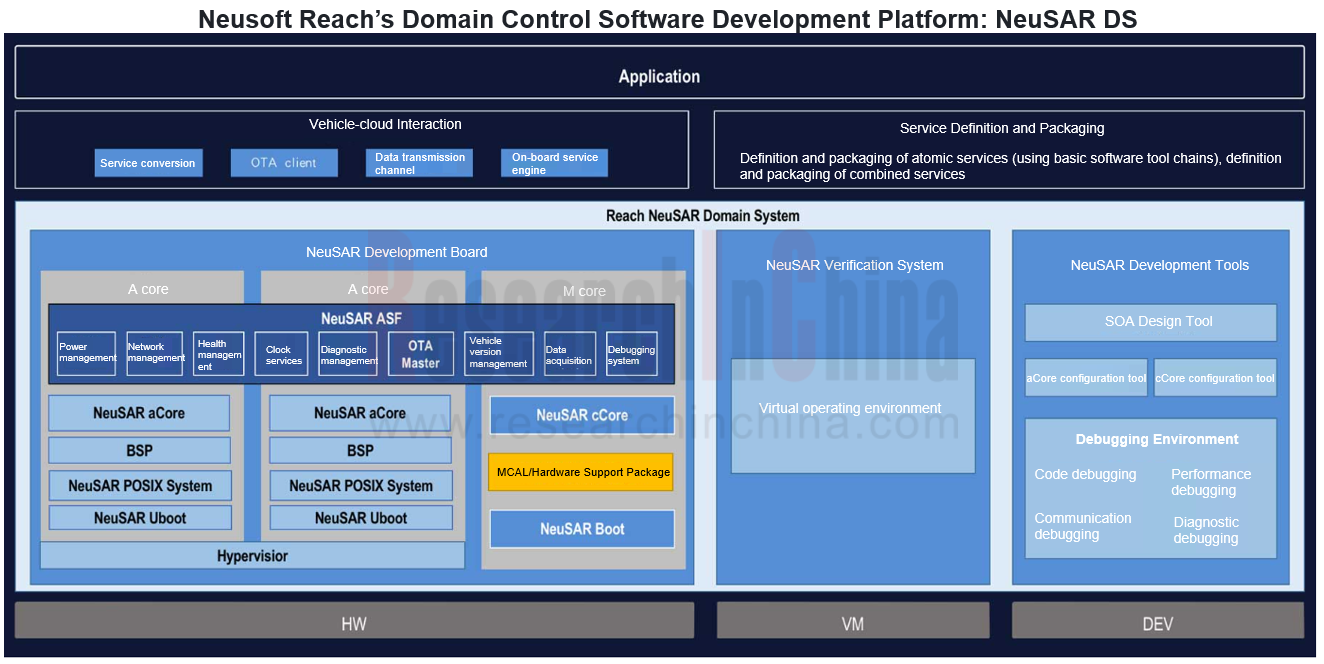Click the DEV bar at the bottom
Viewport: 1324px width, 664px height.
(x=1158, y=620)
